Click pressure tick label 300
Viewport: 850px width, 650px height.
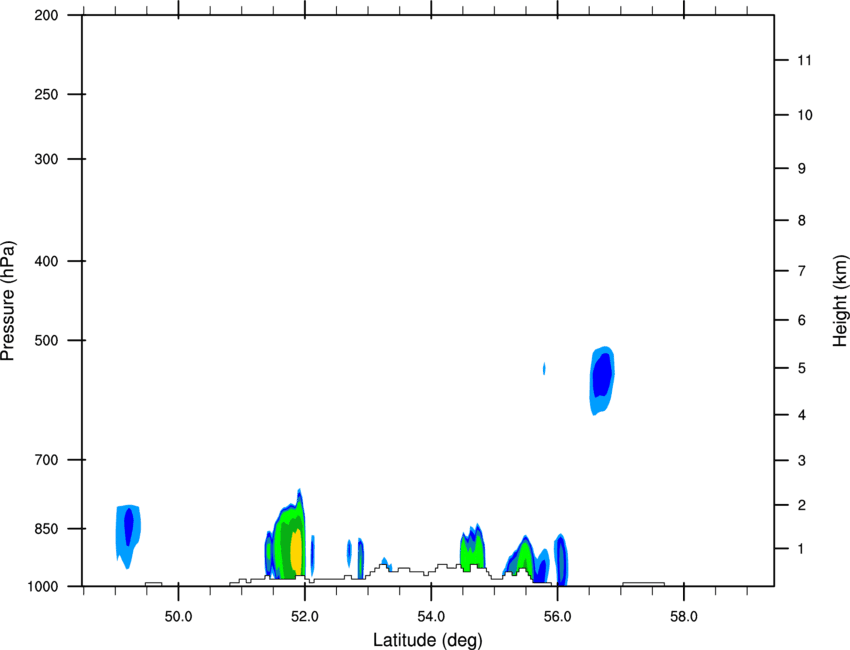(46, 159)
